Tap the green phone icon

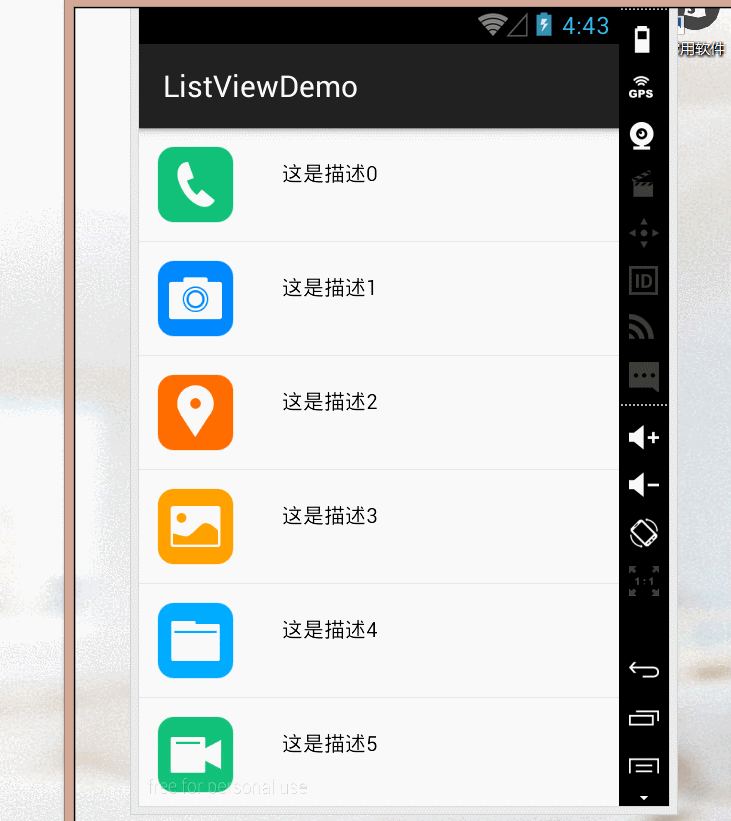click(195, 184)
